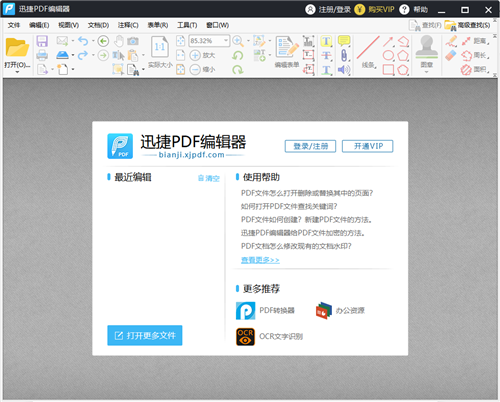The height and width of the screenshot is (402, 500).
Task: Select the yellow sticky note comment tool
Action: pos(344,41)
